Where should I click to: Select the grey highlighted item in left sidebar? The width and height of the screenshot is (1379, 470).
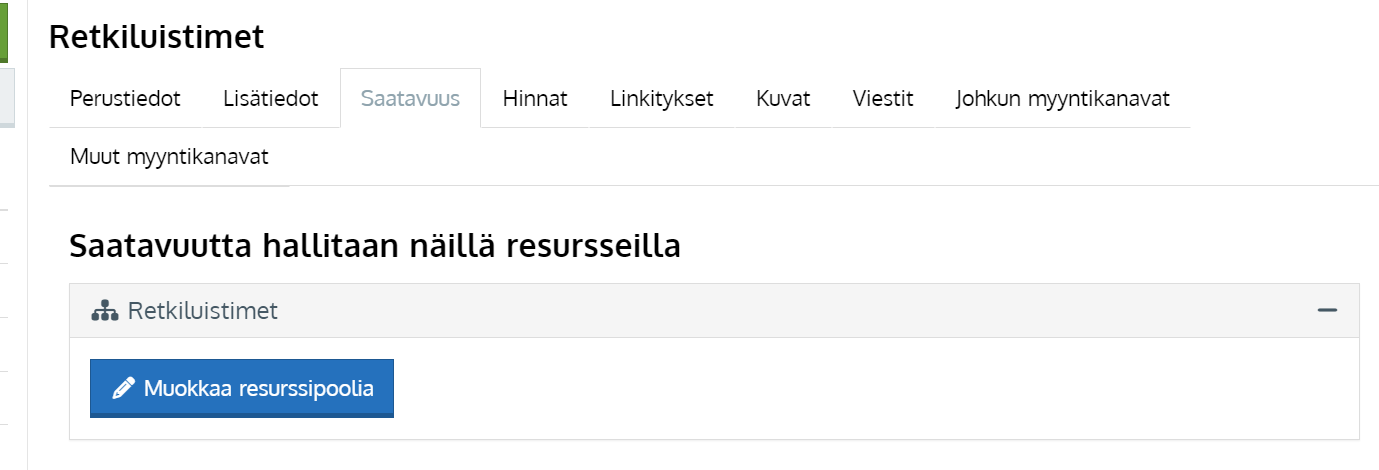pyautogui.click(x=6, y=97)
